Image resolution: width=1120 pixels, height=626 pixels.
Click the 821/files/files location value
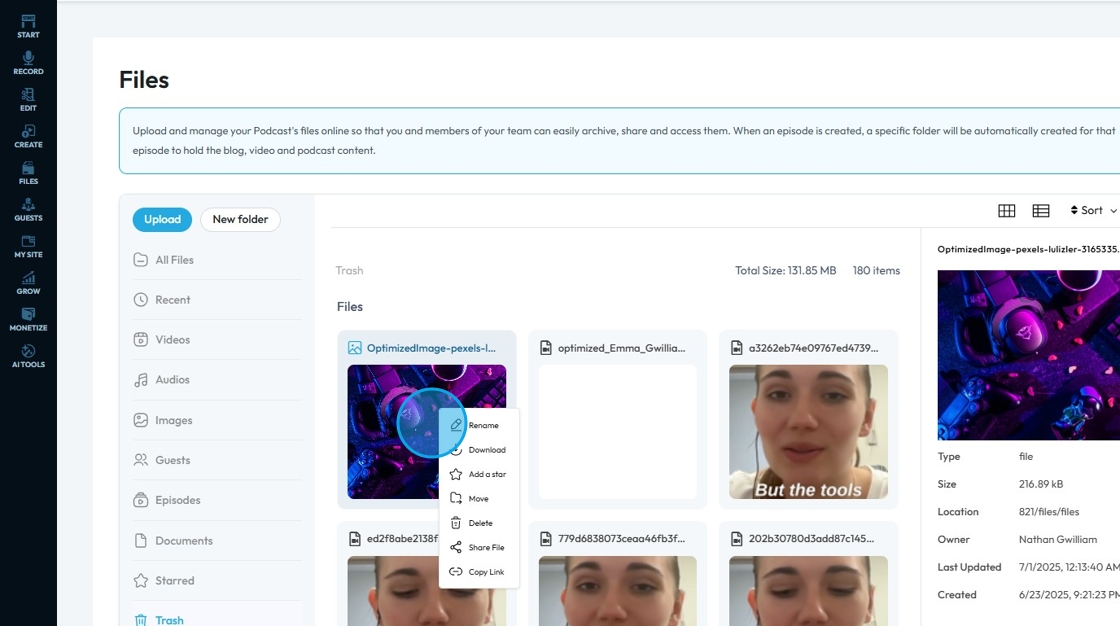pyautogui.click(x=1049, y=512)
